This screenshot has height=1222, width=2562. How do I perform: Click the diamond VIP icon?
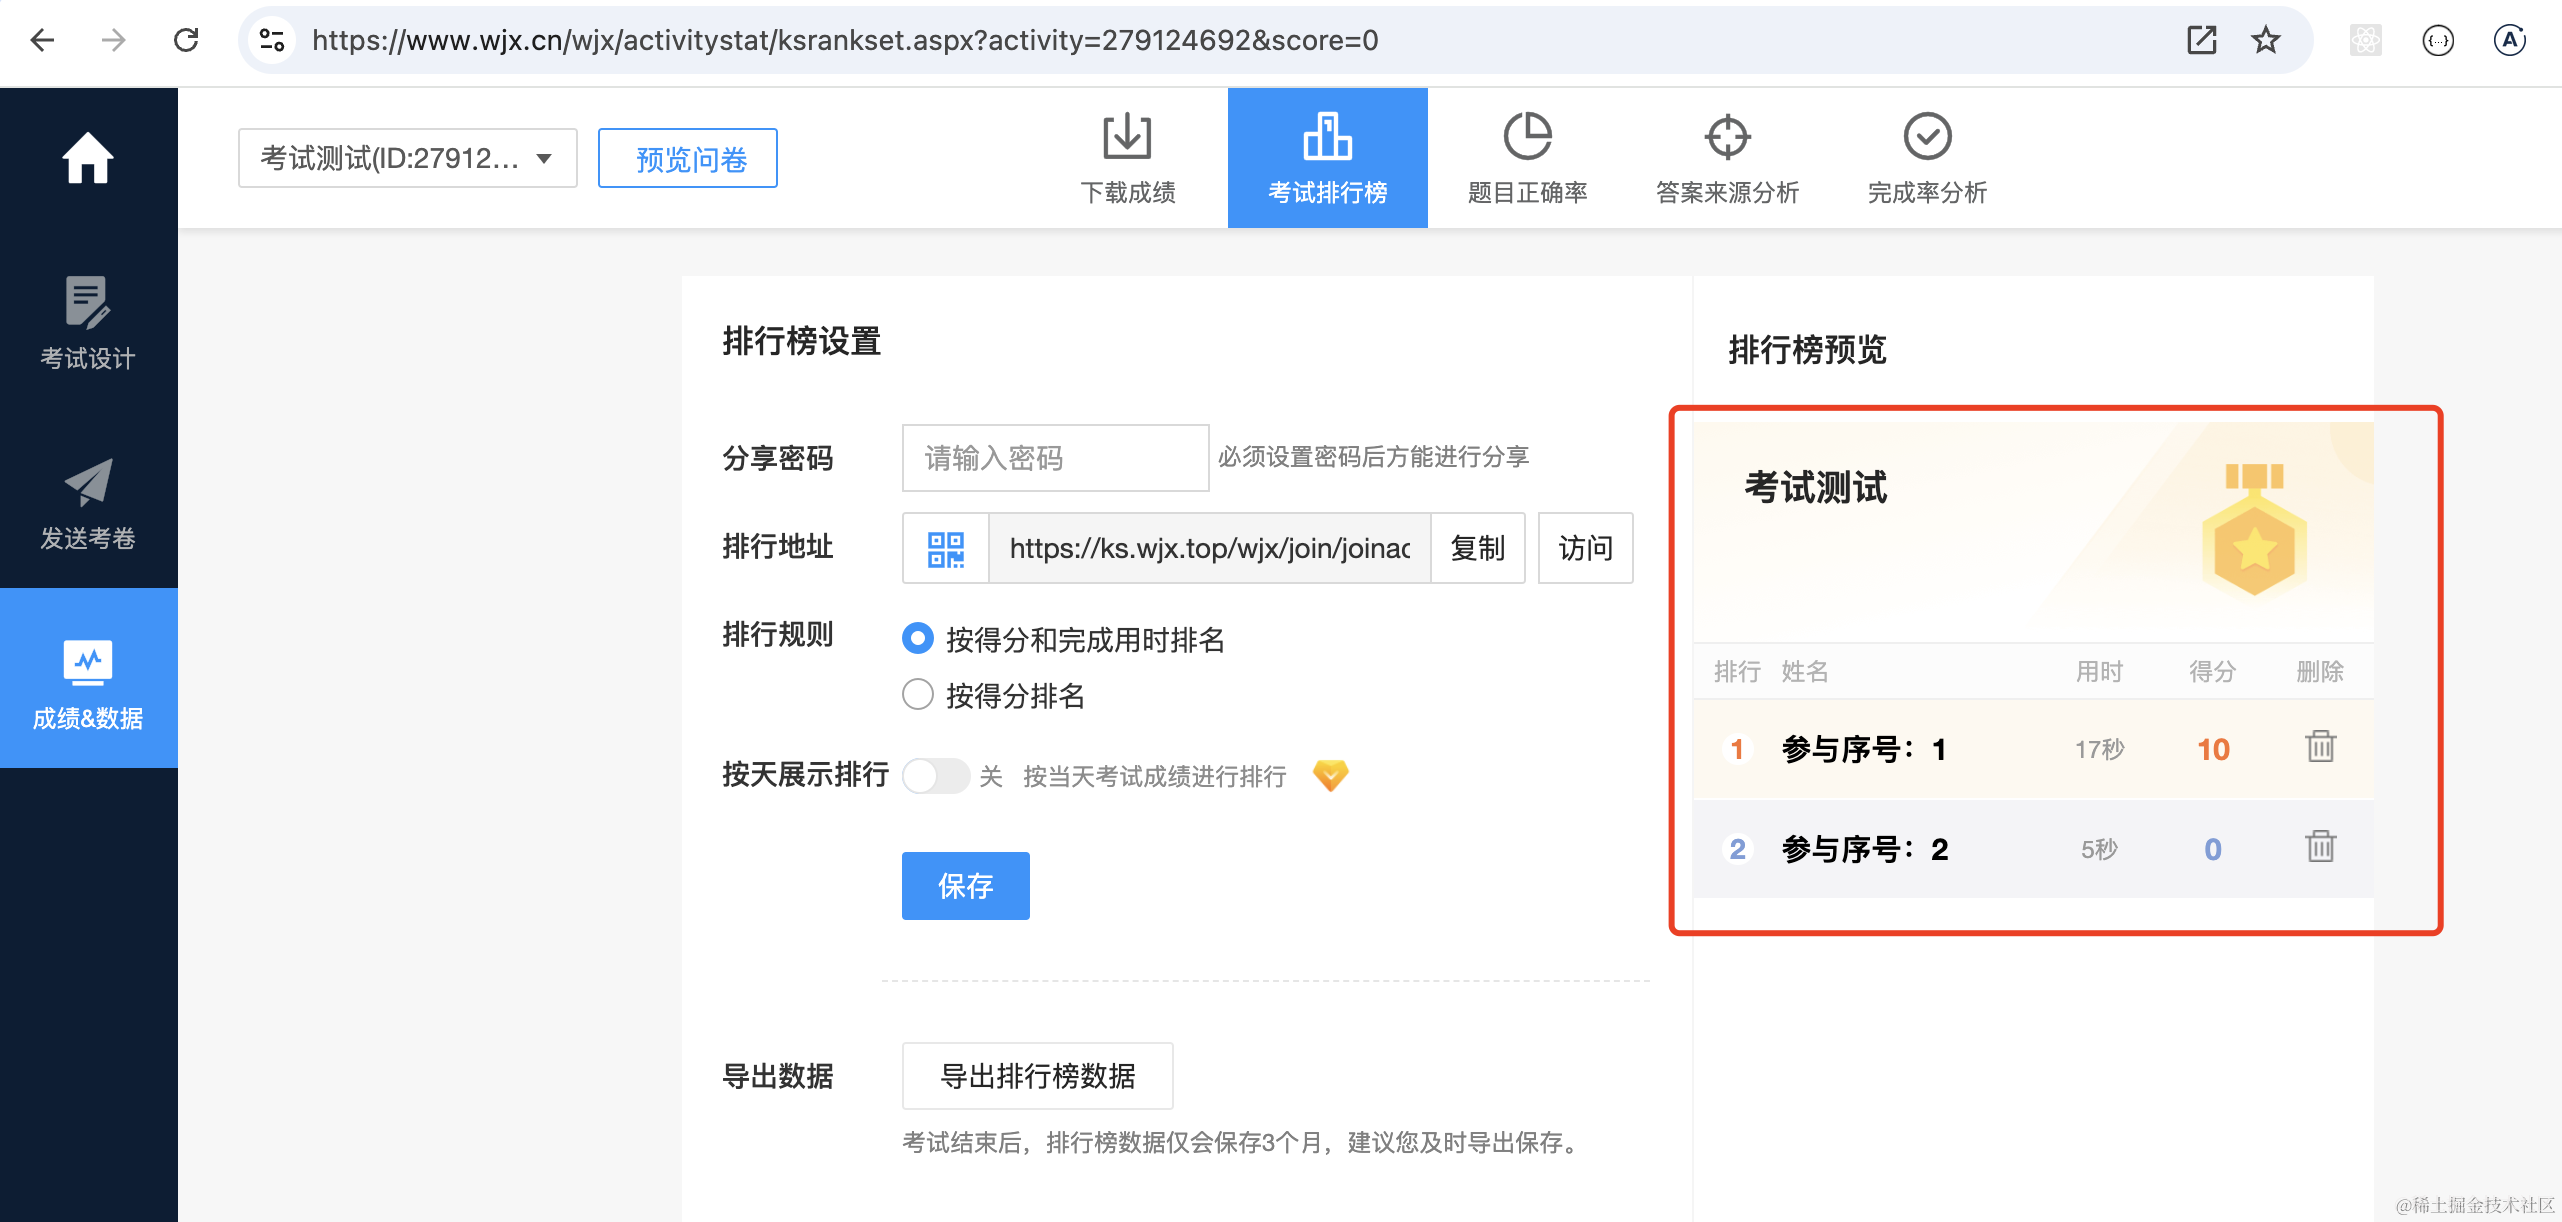(x=1330, y=775)
